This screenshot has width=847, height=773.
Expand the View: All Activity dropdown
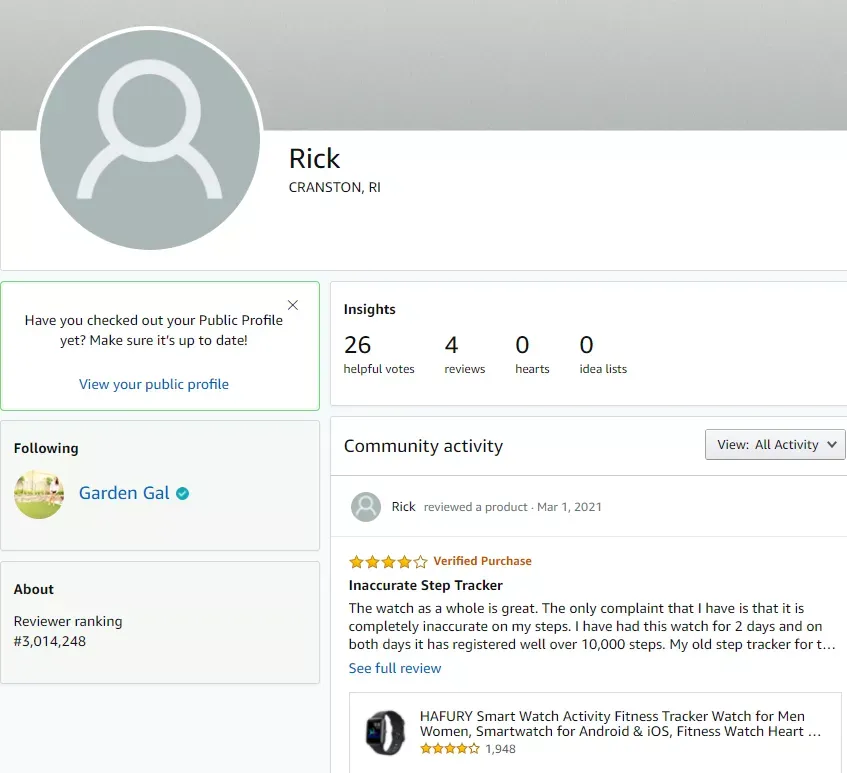pyautogui.click(x=775, y=445)
